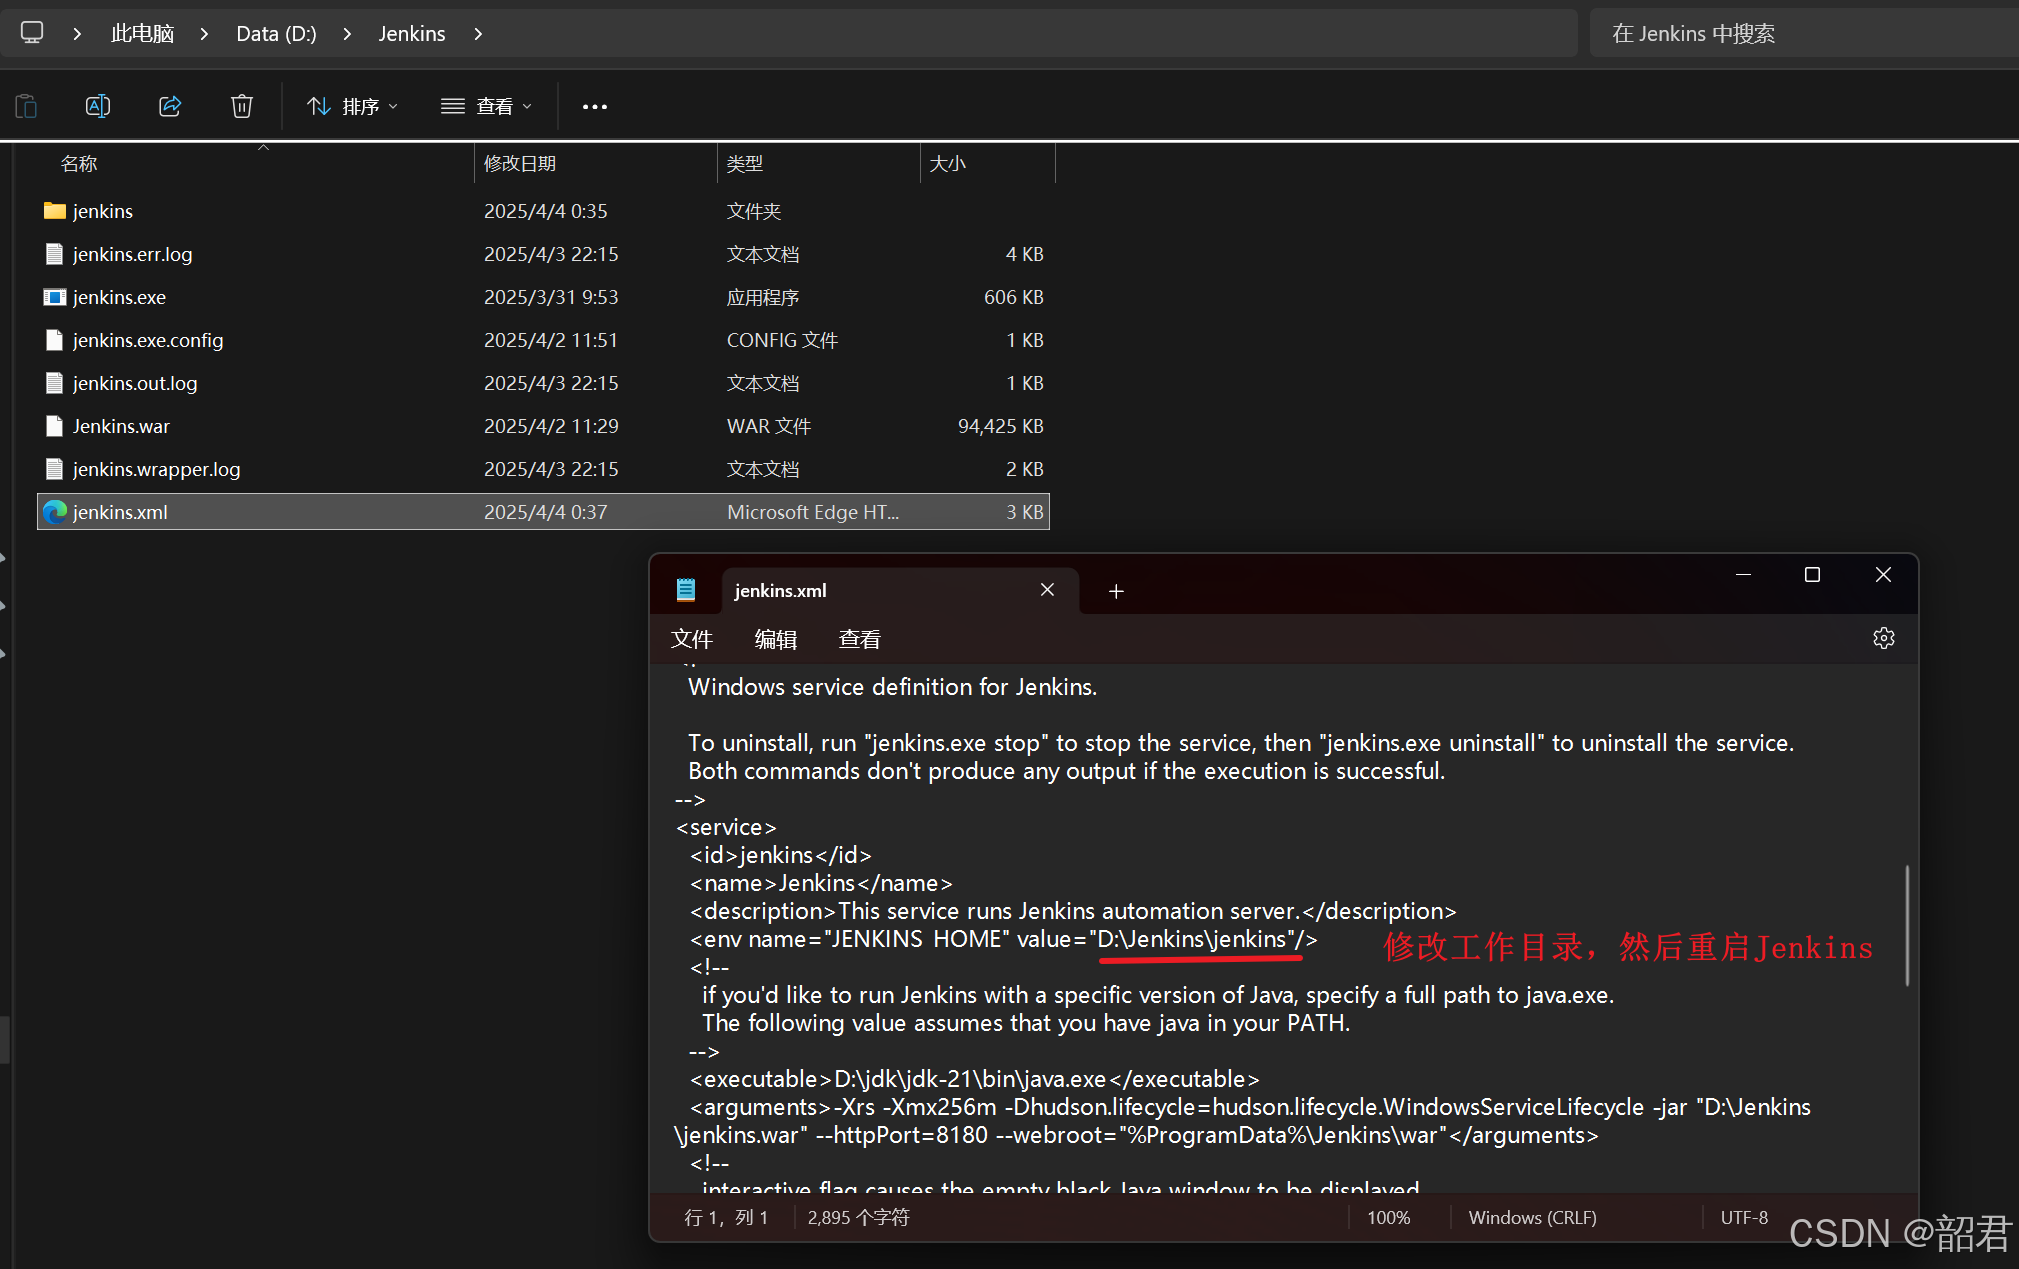Click the share icon in Explorer toolbar

pos(170,106)
